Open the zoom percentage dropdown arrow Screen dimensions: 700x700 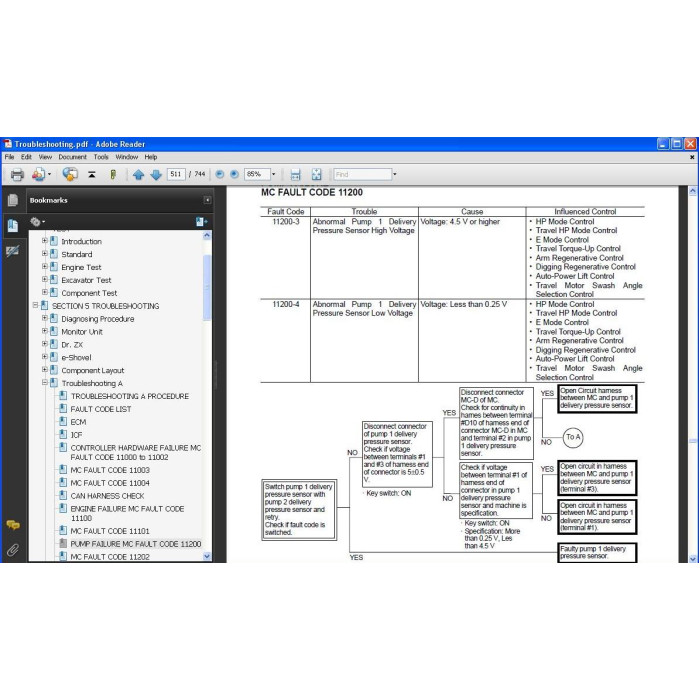pyautogui.click(x=274, y=174)
